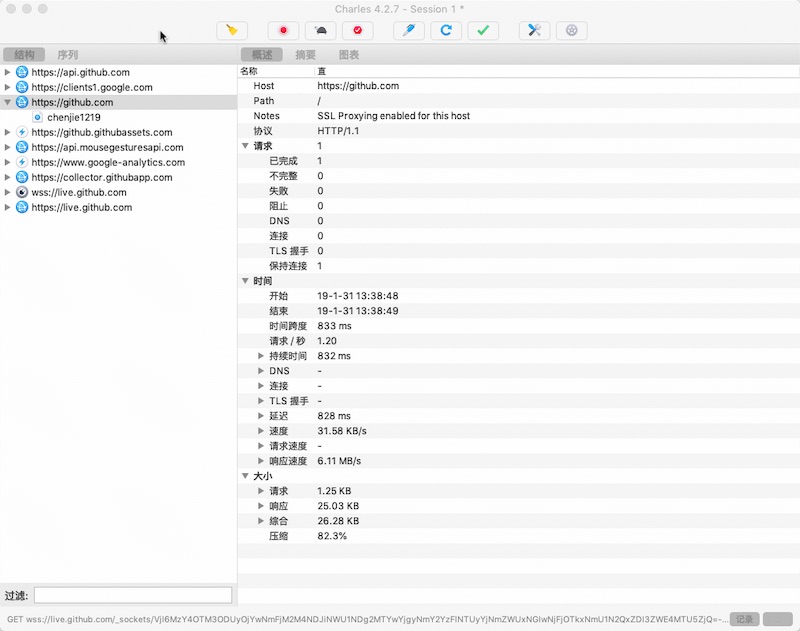Expand the https://api.github.com host
800x631 pixels.
pyautogui.click(x=7, y=72)
